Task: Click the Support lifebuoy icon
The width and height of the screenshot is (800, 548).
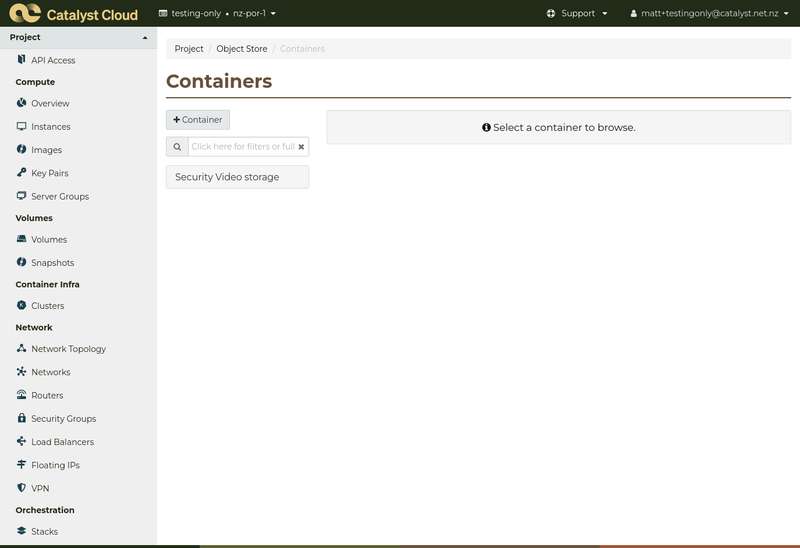Action: click(x=551, y=13)
